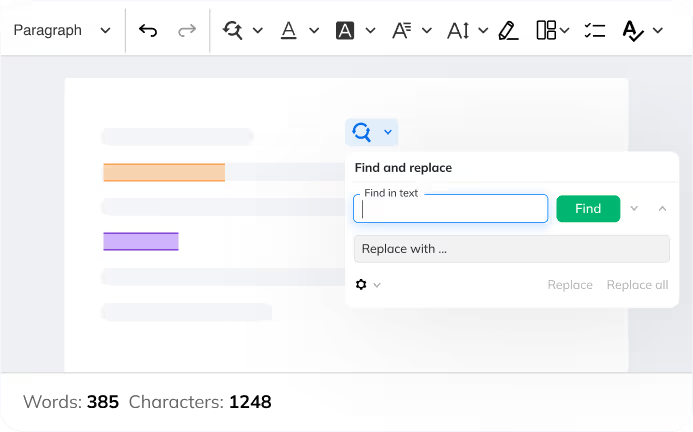The width and height of the screenshot is (693, 432).
Task: Select the highlighter pen tool
Action: click(508, 31)
